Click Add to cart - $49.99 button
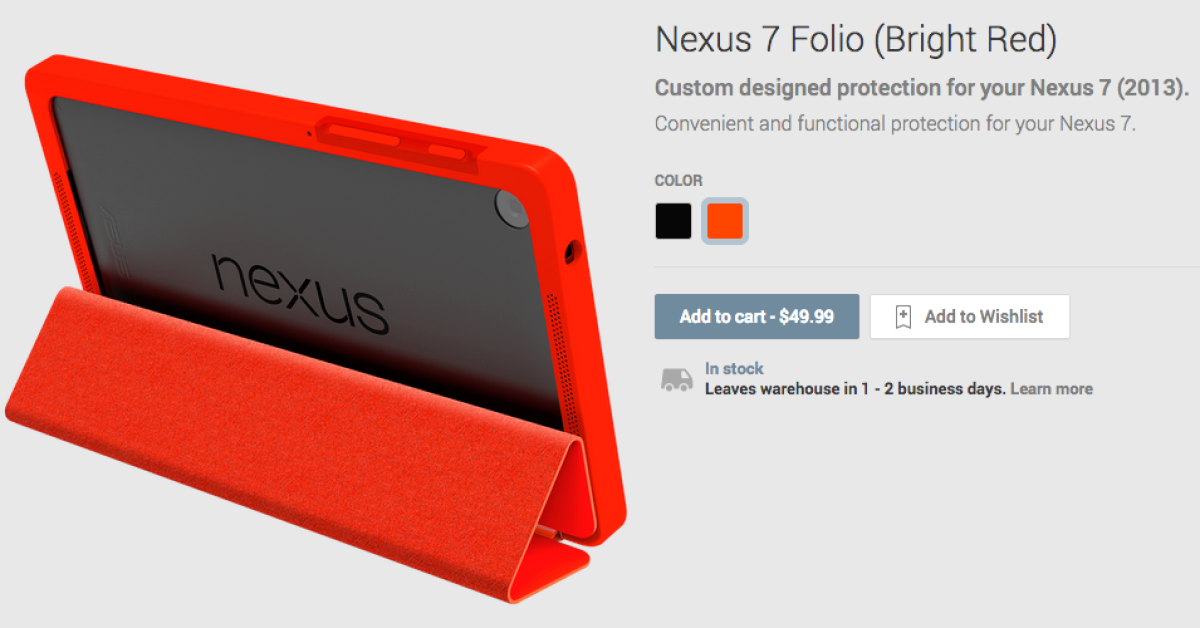The image size is (1200, 628). pyautogui.click(x=757, y=316)
